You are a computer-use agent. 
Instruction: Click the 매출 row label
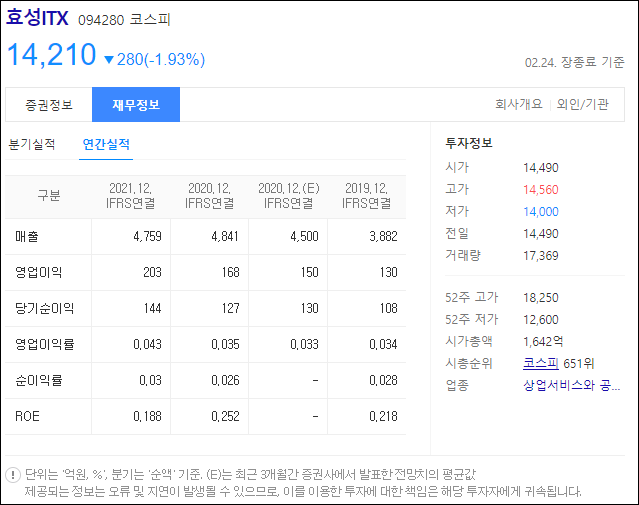click(27, 236)
